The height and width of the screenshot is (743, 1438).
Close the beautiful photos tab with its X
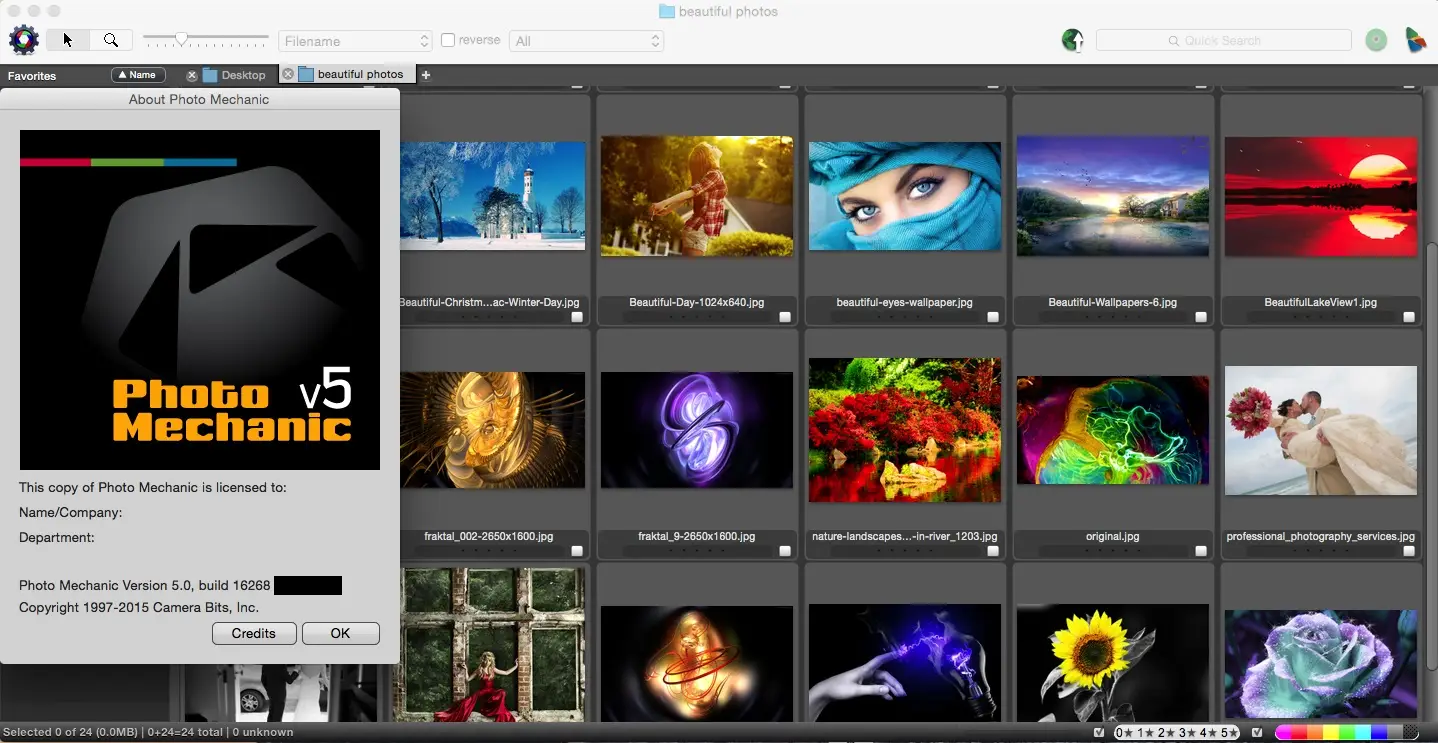pos(288,74)
